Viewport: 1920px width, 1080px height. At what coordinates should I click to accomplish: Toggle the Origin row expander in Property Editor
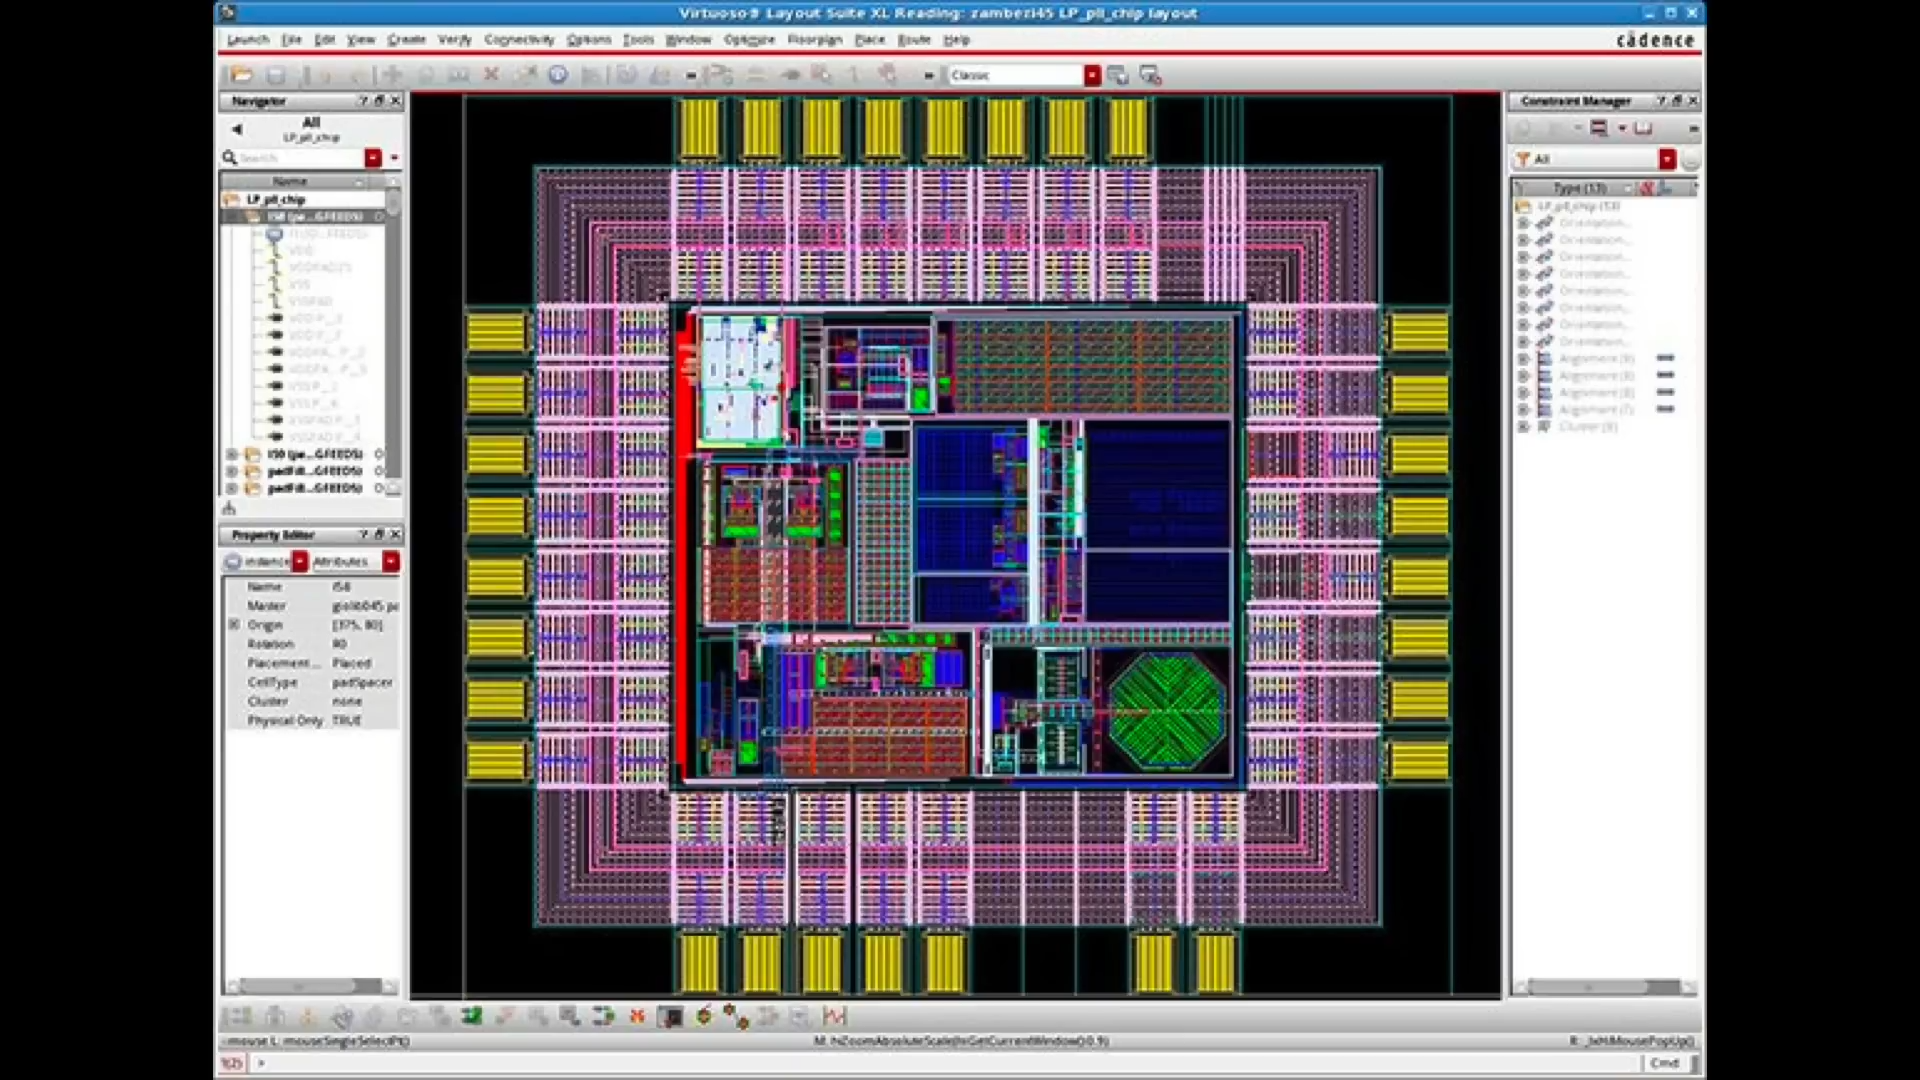234,625
